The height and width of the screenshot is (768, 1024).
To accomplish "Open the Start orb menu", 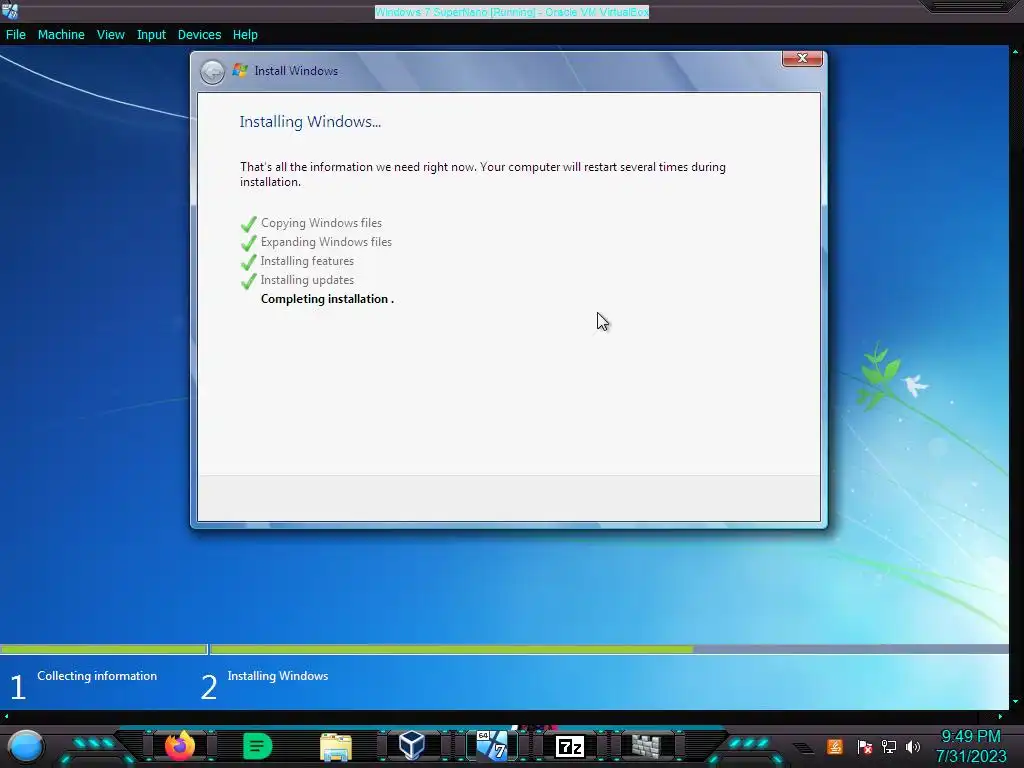I will 25,747.
